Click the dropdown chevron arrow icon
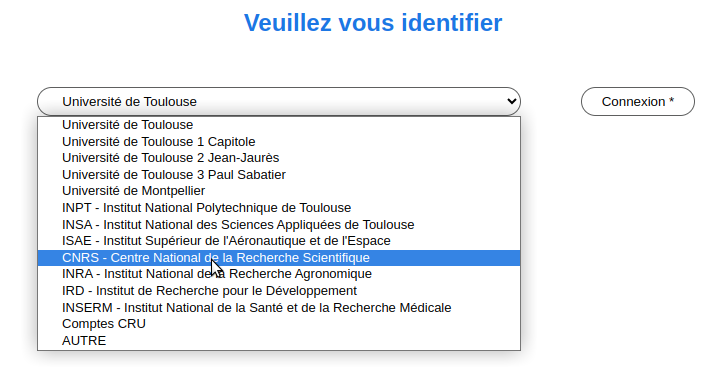723x384 pixels. point(511,101)
